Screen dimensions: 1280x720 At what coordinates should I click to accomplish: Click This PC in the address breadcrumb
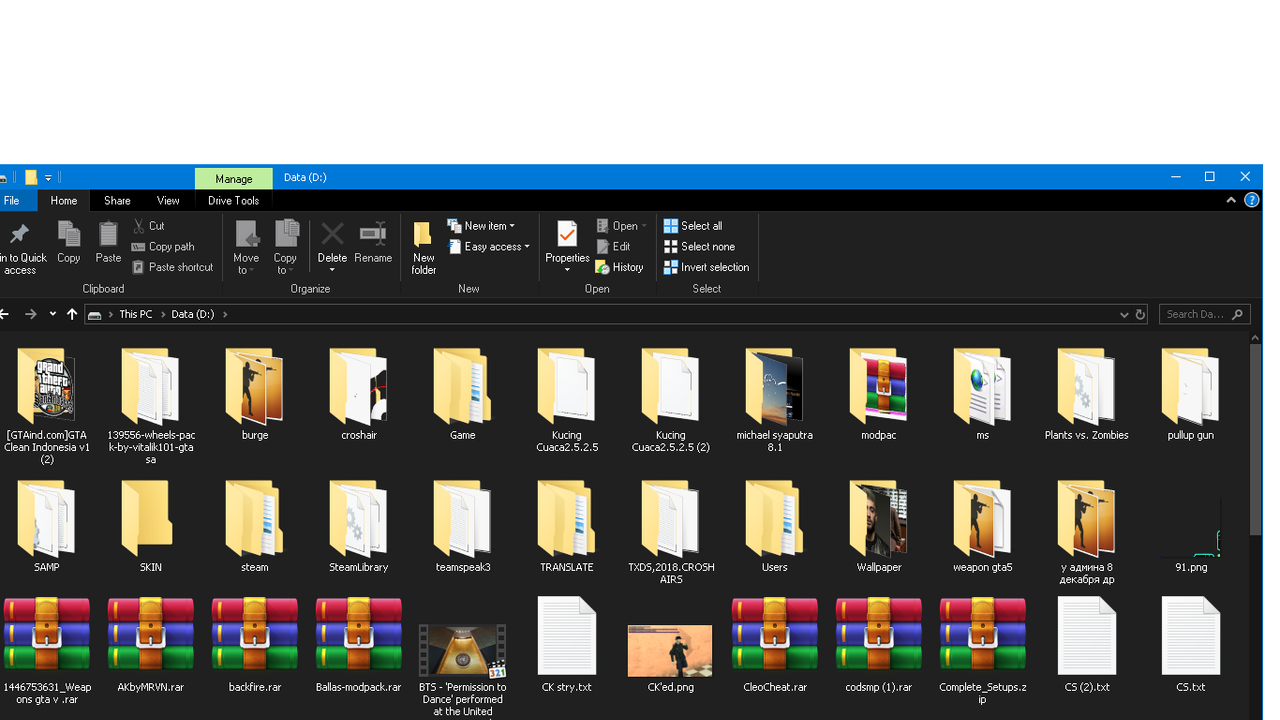click(x=136, y=314)
